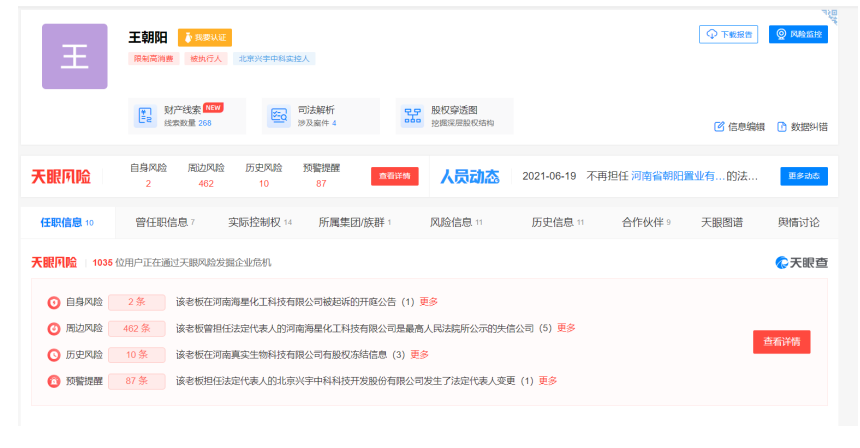
Task: Open the 股权穿透图 equity chart icon
Action: tap(412, 116)
